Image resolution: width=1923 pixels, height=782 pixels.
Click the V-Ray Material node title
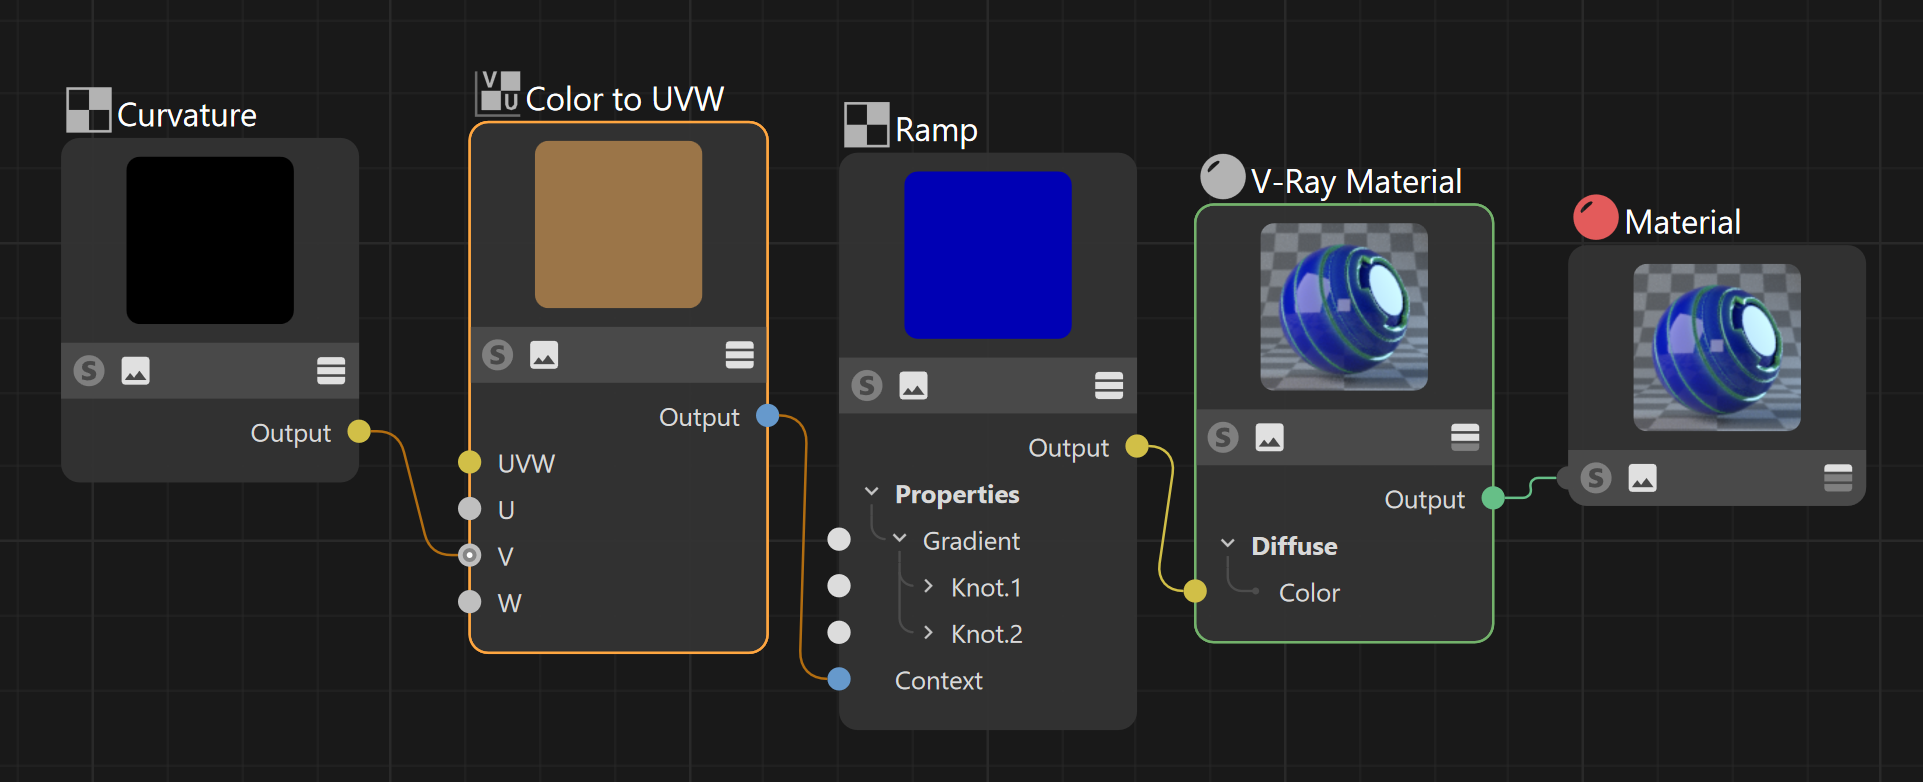click(x=1356, y=181)
